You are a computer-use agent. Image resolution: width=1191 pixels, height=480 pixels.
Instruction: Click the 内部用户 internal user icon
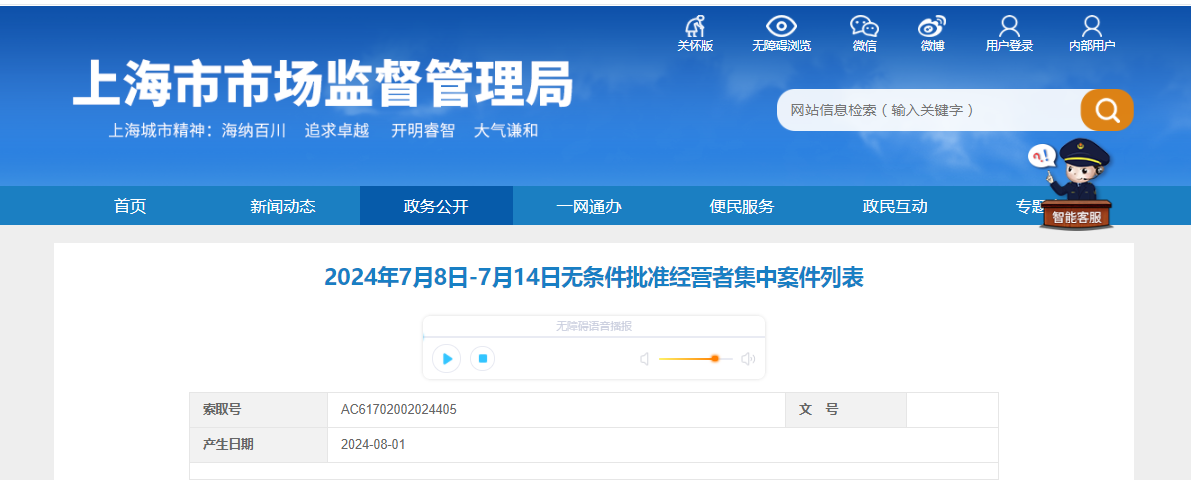(1092, 27)
